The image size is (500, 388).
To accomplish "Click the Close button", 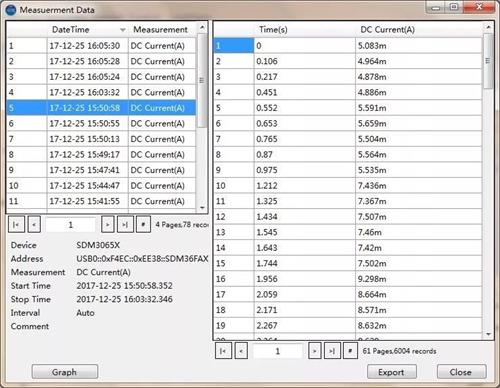I will click(461, 372).
